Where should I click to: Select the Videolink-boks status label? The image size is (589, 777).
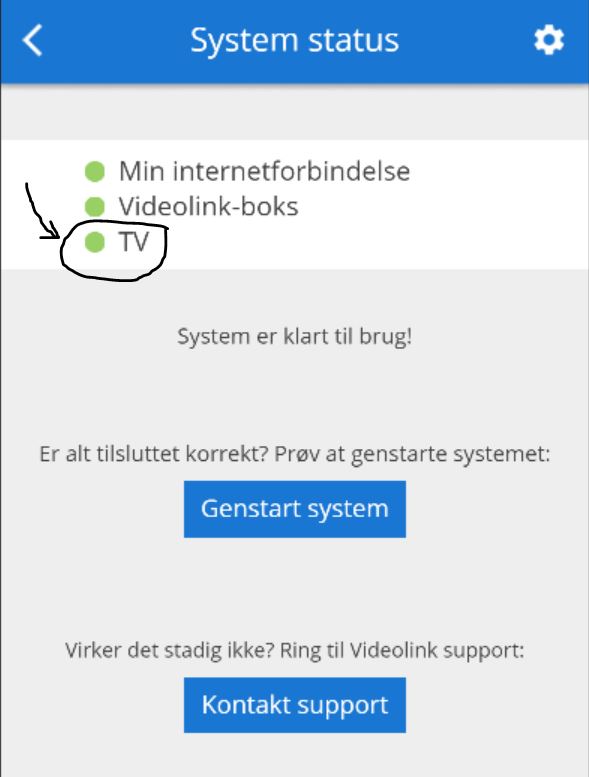[x=209, y=207]
